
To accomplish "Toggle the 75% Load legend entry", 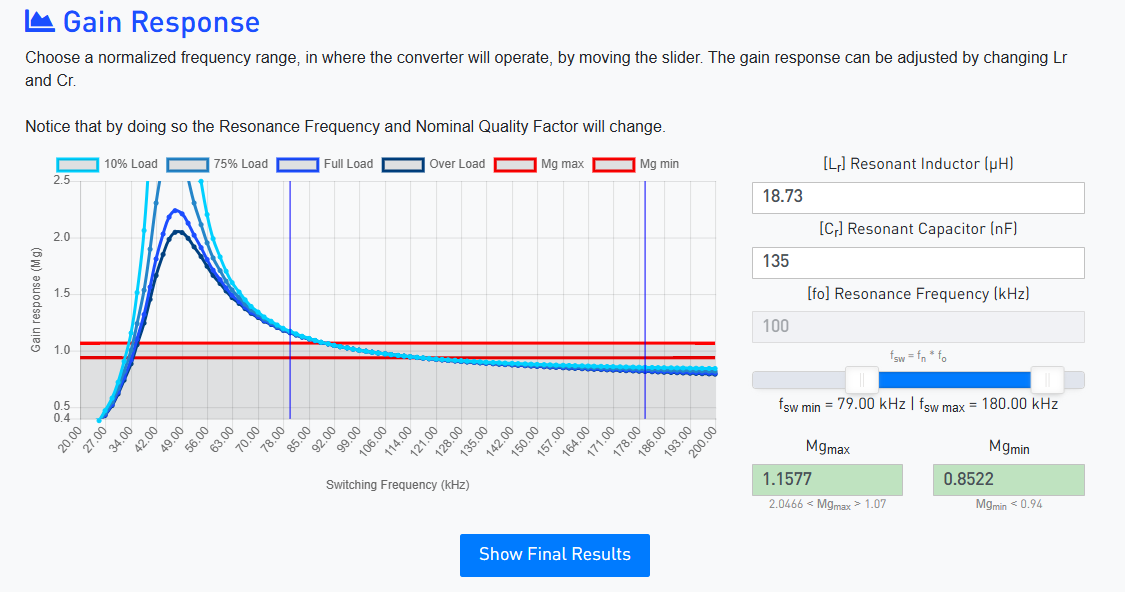I will 187,164.
